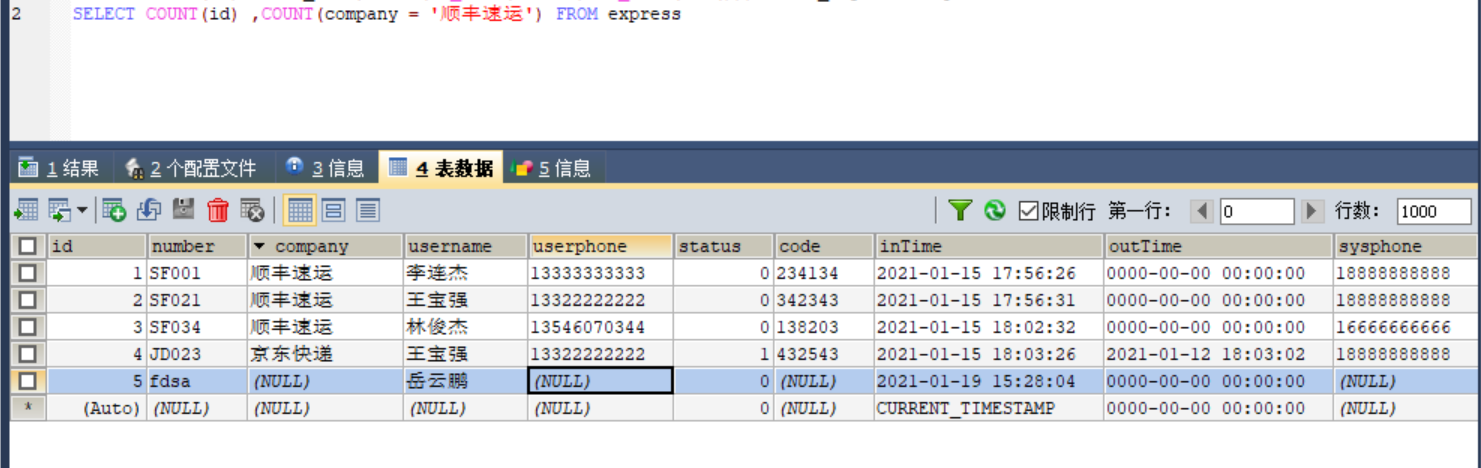This screenshot has width=1481, height=468.
Task: Toggle the 限制行 checkbox
Action: (1028, 211)
